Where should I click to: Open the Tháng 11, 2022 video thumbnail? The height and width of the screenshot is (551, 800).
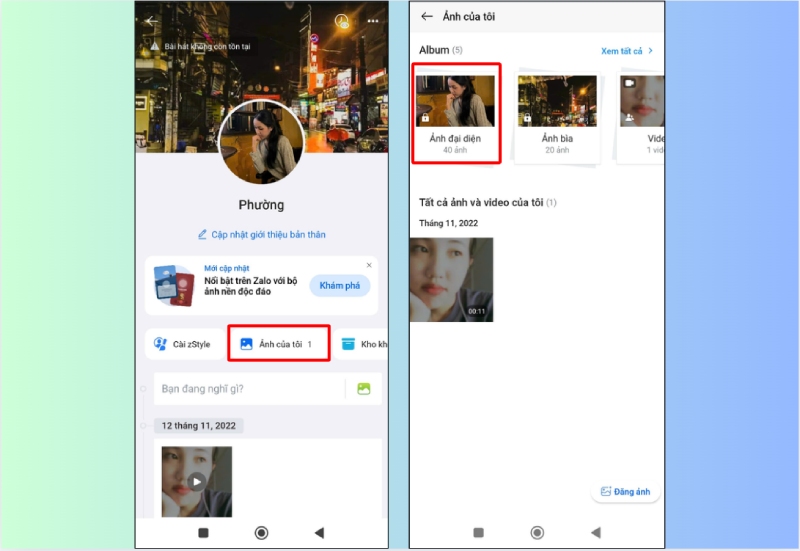point(451,279)
